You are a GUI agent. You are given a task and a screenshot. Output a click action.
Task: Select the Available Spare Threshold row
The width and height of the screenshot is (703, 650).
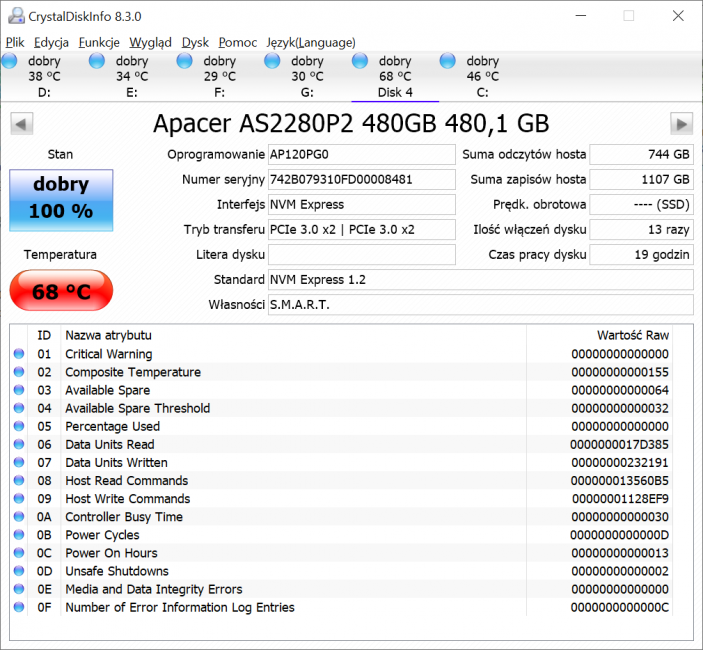[341, 408]
